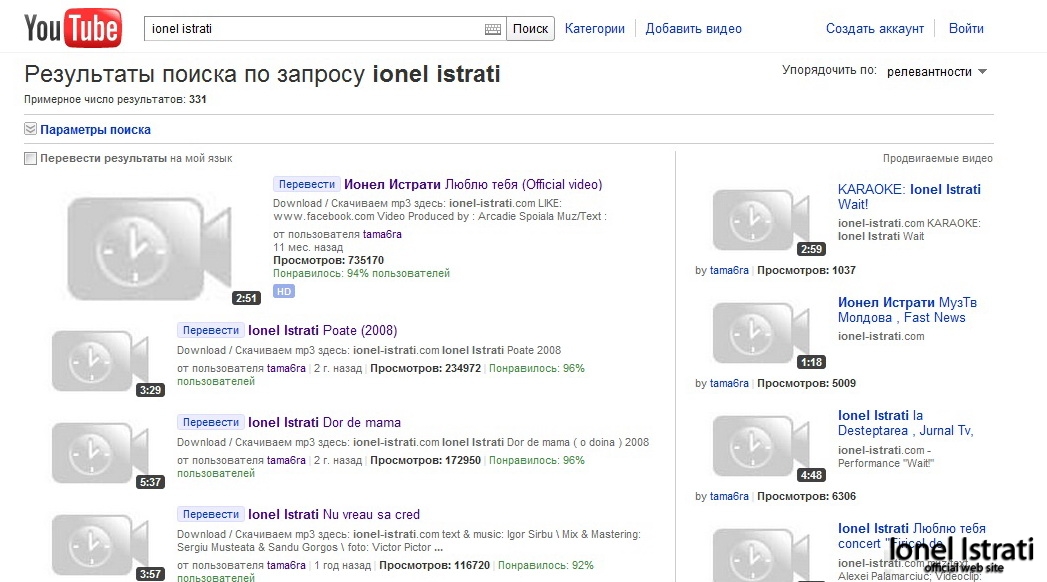
Task: Click the HD badge under first result
Action: [x=284, y=291]
